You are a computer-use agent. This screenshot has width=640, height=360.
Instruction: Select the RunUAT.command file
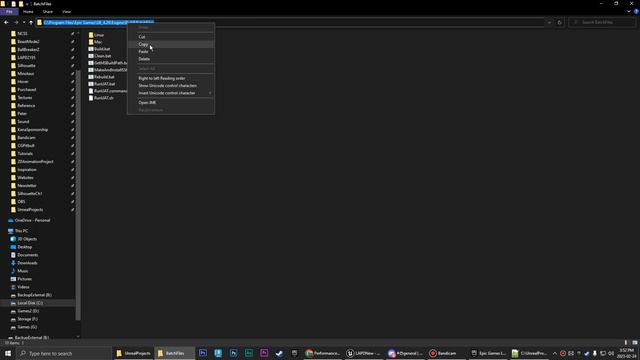[x=107, y=91]
